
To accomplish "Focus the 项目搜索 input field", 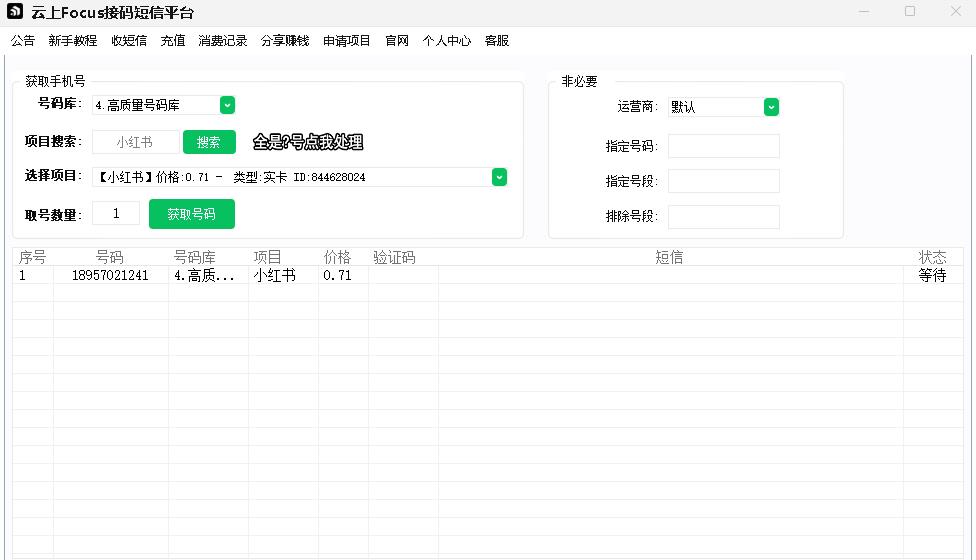I will click(x=136, y=142).
